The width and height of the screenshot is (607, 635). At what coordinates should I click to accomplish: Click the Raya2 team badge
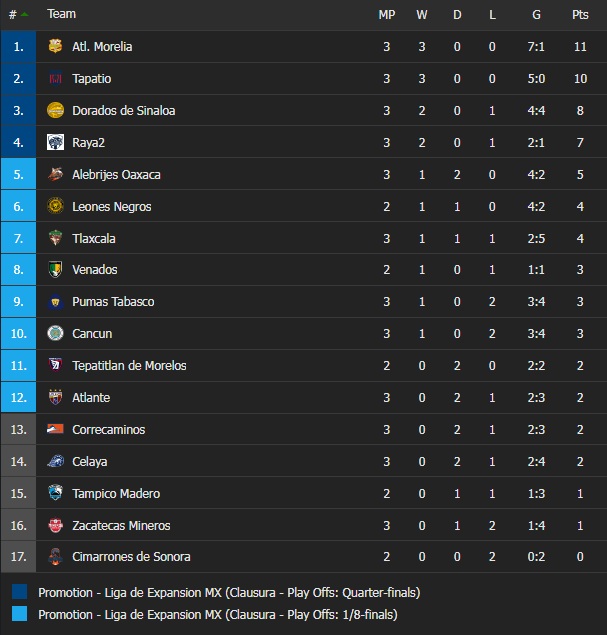pyautogui.click(x=55, y=142)
